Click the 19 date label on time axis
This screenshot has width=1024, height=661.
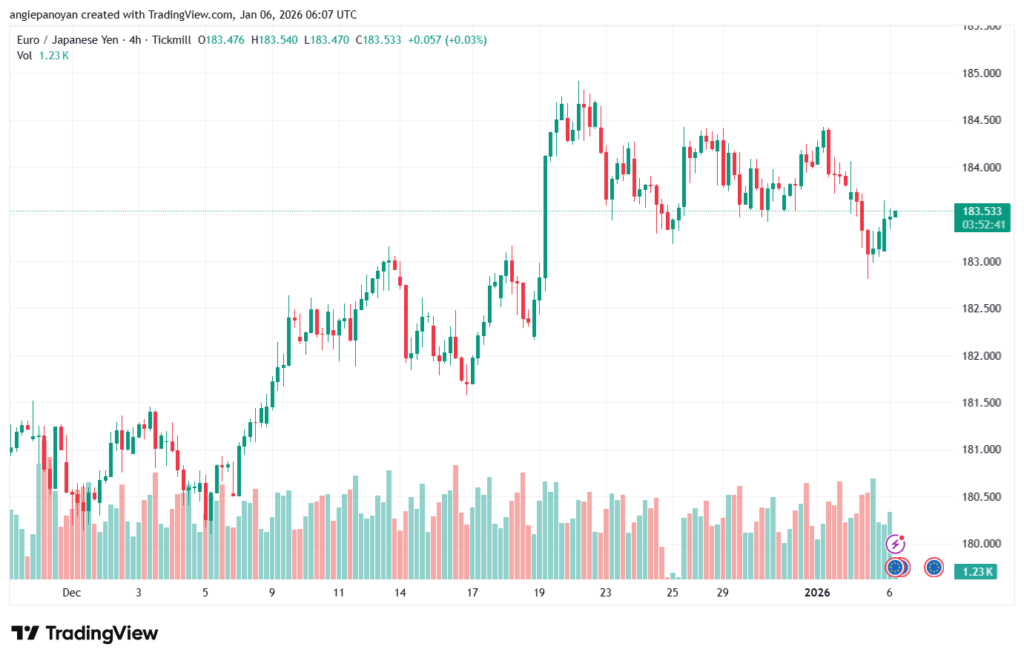[539, 592]
